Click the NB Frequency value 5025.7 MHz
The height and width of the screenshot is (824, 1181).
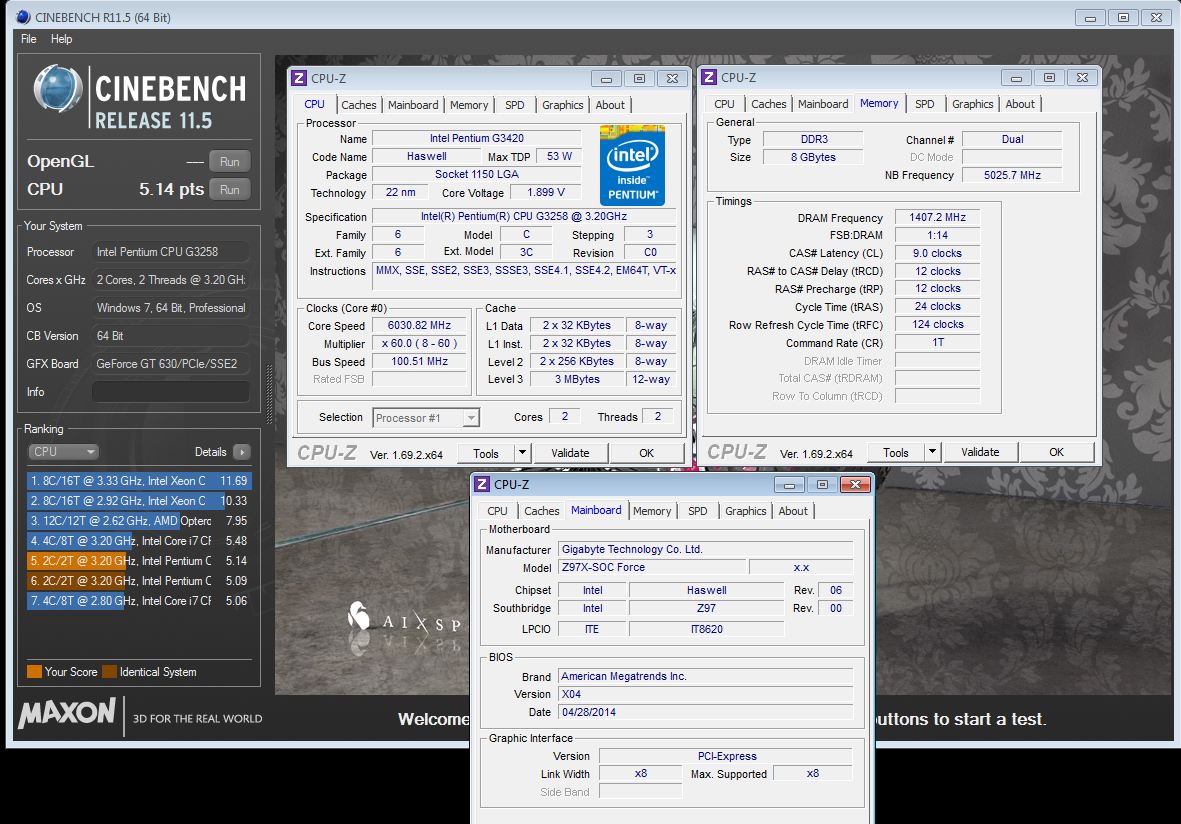pos(1012,175)
